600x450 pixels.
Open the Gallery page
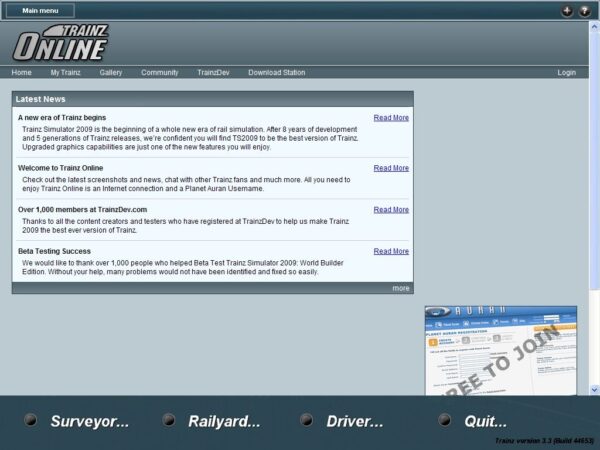[x=111, y=73]
